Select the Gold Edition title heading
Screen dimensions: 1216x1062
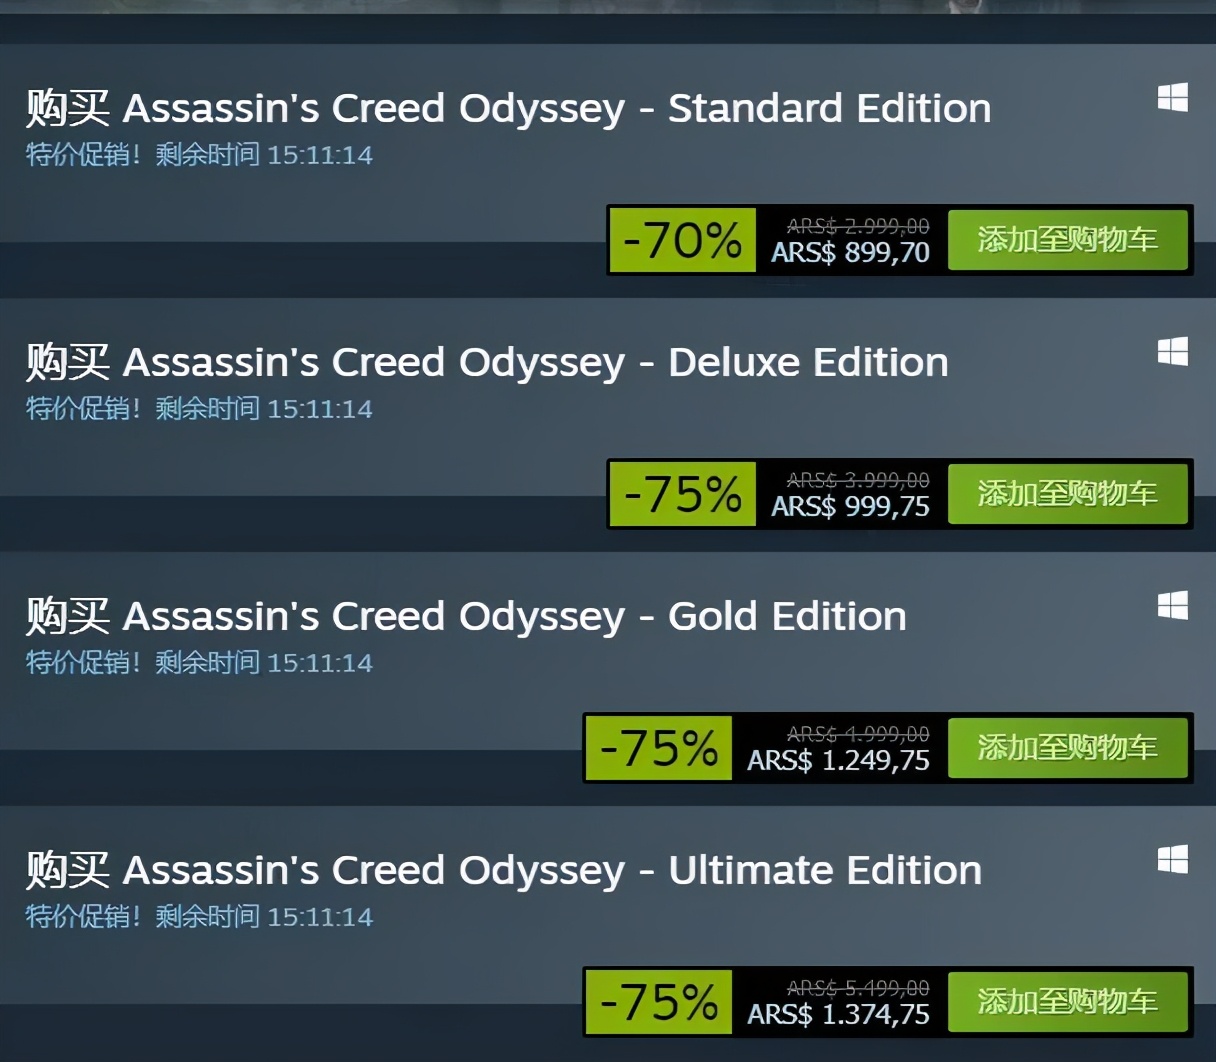[x=465, y=616]
